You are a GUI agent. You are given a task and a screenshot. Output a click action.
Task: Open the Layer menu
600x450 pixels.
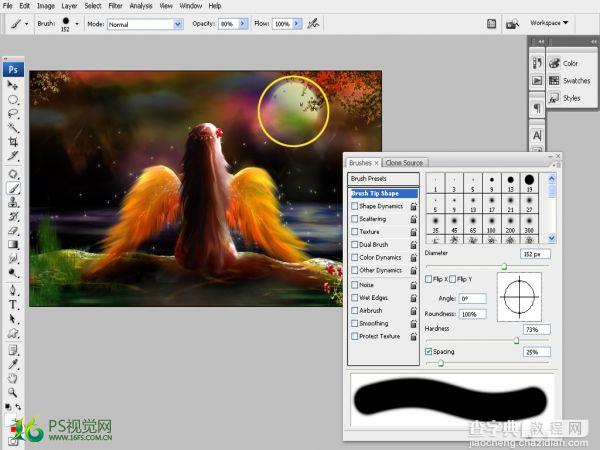[x=69, y=6]
